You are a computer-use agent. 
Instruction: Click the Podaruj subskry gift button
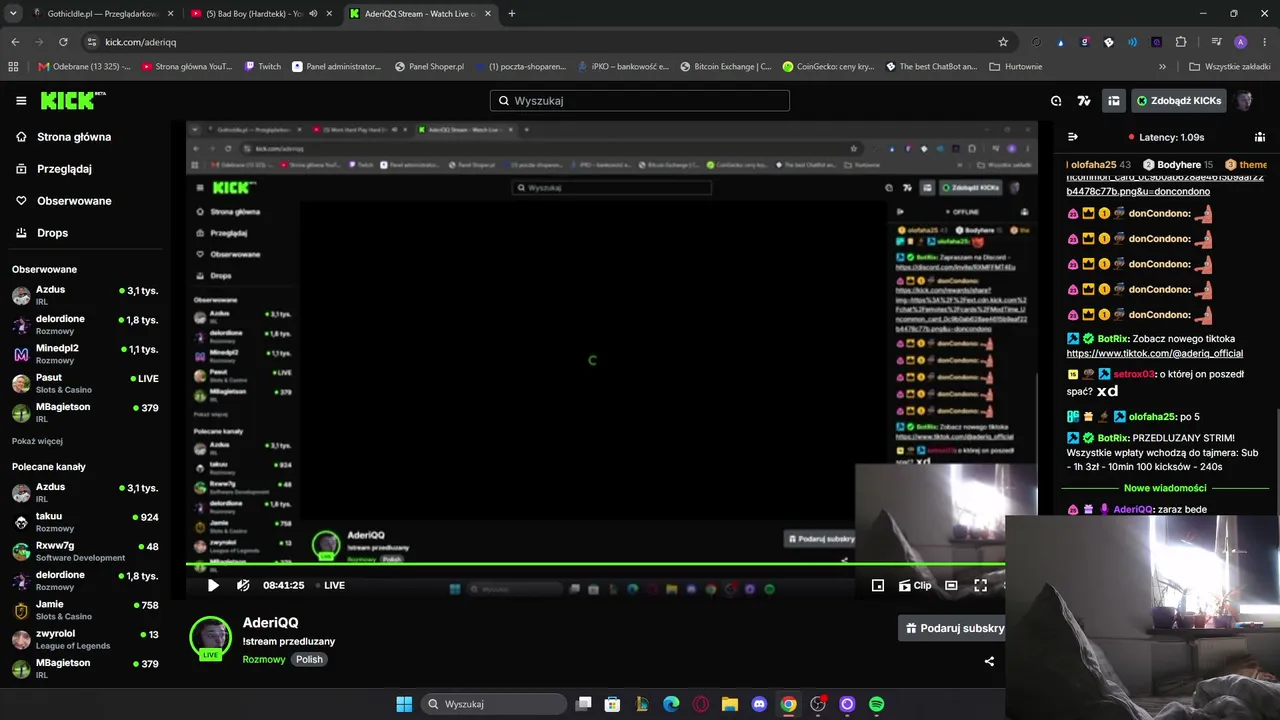pyautogui.click(x=952, y=628)
